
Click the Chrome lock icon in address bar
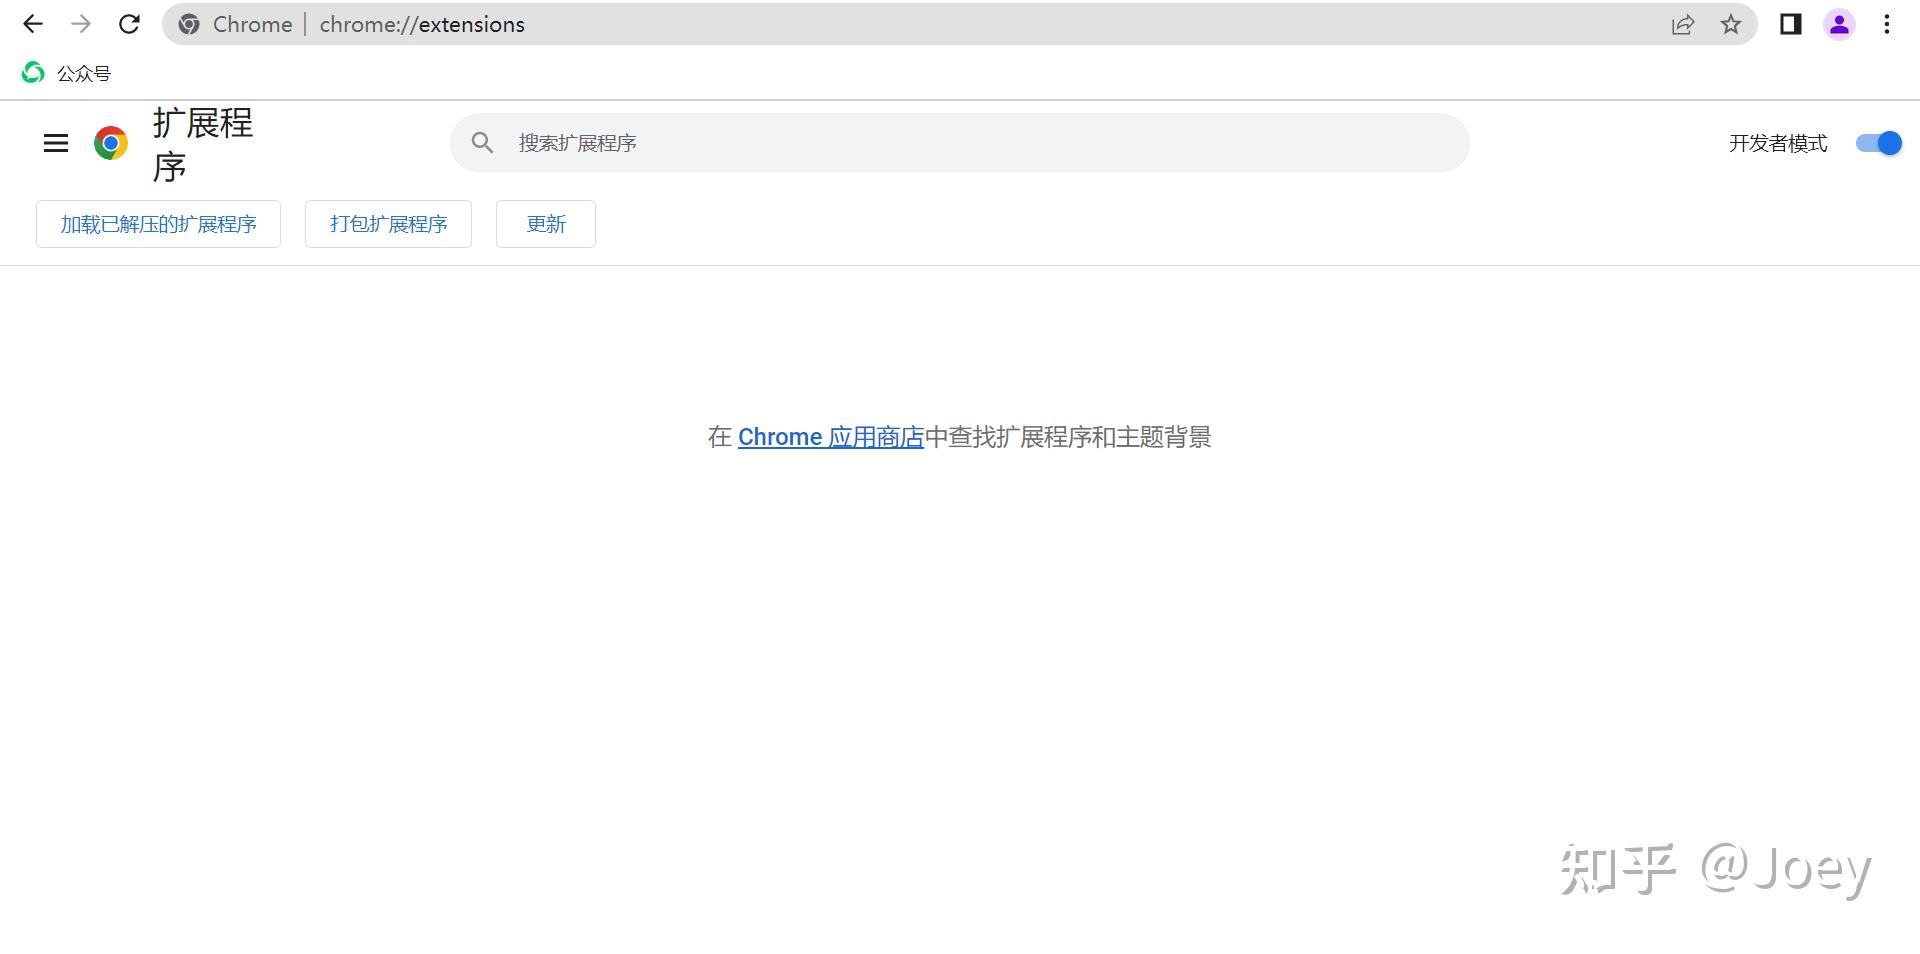point(189,24)
